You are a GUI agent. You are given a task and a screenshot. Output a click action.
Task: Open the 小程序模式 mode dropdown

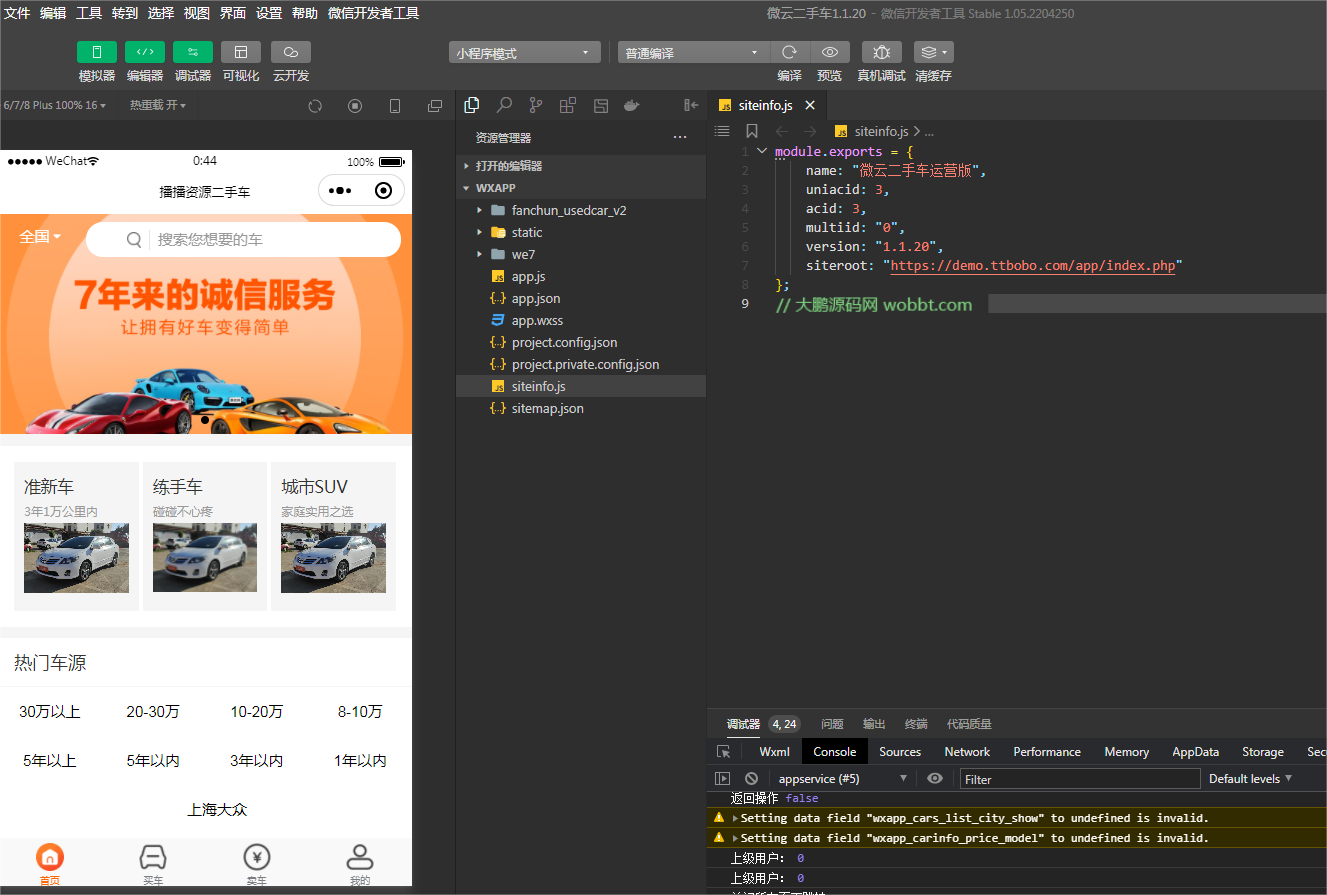(524, 51)
